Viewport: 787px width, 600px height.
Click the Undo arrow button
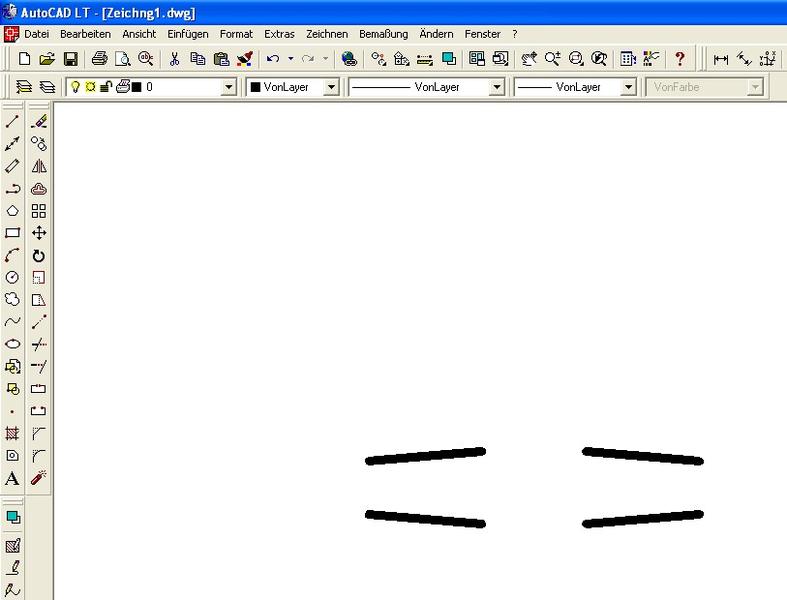(273, 59)
